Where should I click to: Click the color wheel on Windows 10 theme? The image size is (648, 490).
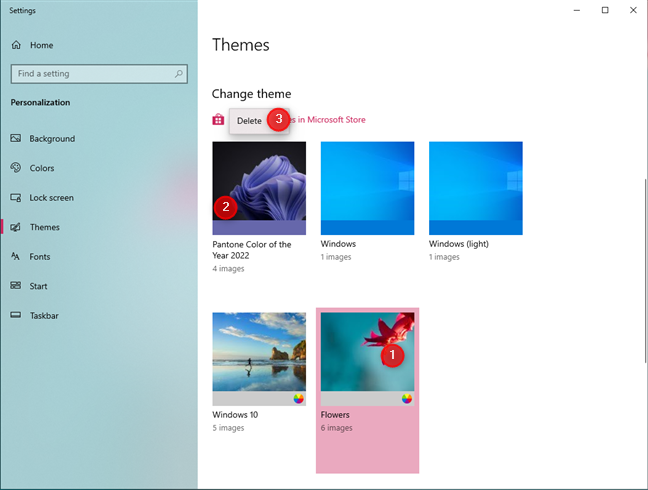pos(298,399)
